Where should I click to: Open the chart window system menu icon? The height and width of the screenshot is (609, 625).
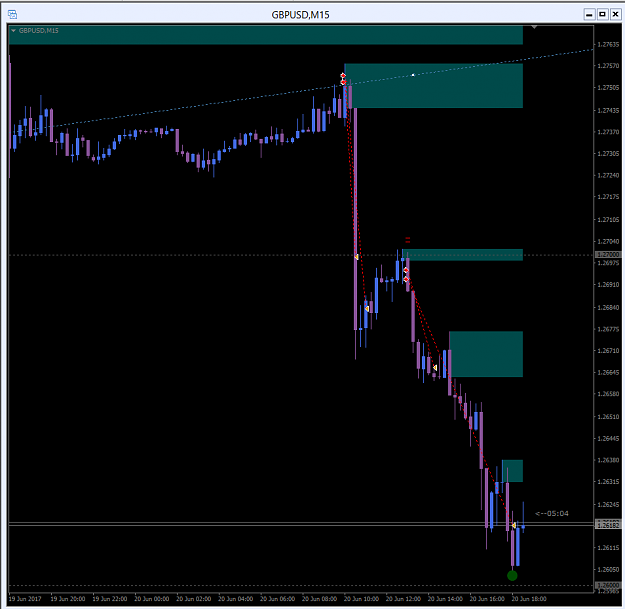tap(12, 15)
